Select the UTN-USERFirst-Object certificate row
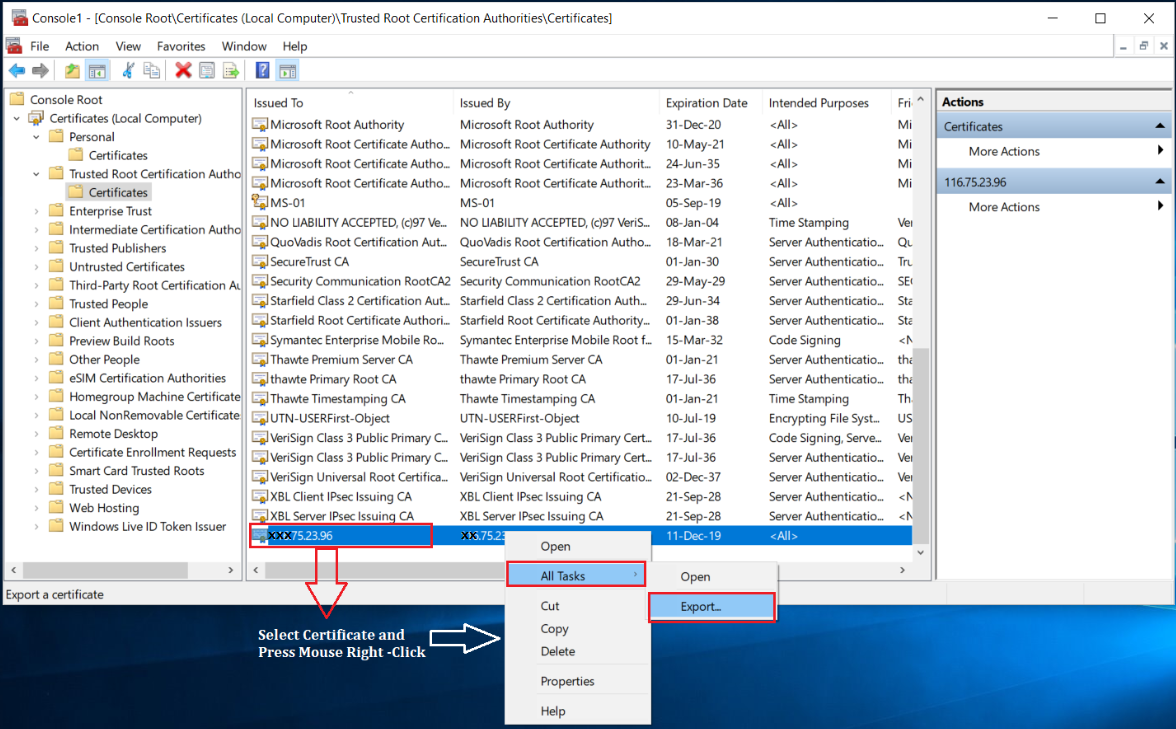This screenshot has width=1176, height=729. [x=580, y=418]
